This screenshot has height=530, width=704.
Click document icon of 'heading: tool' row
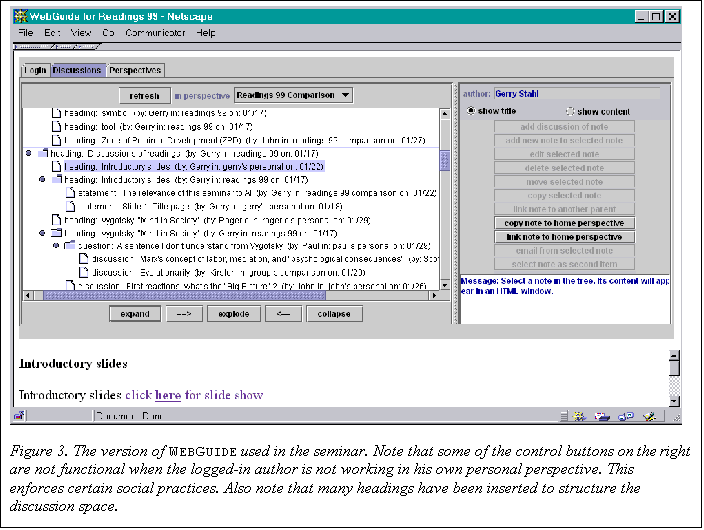56,127
